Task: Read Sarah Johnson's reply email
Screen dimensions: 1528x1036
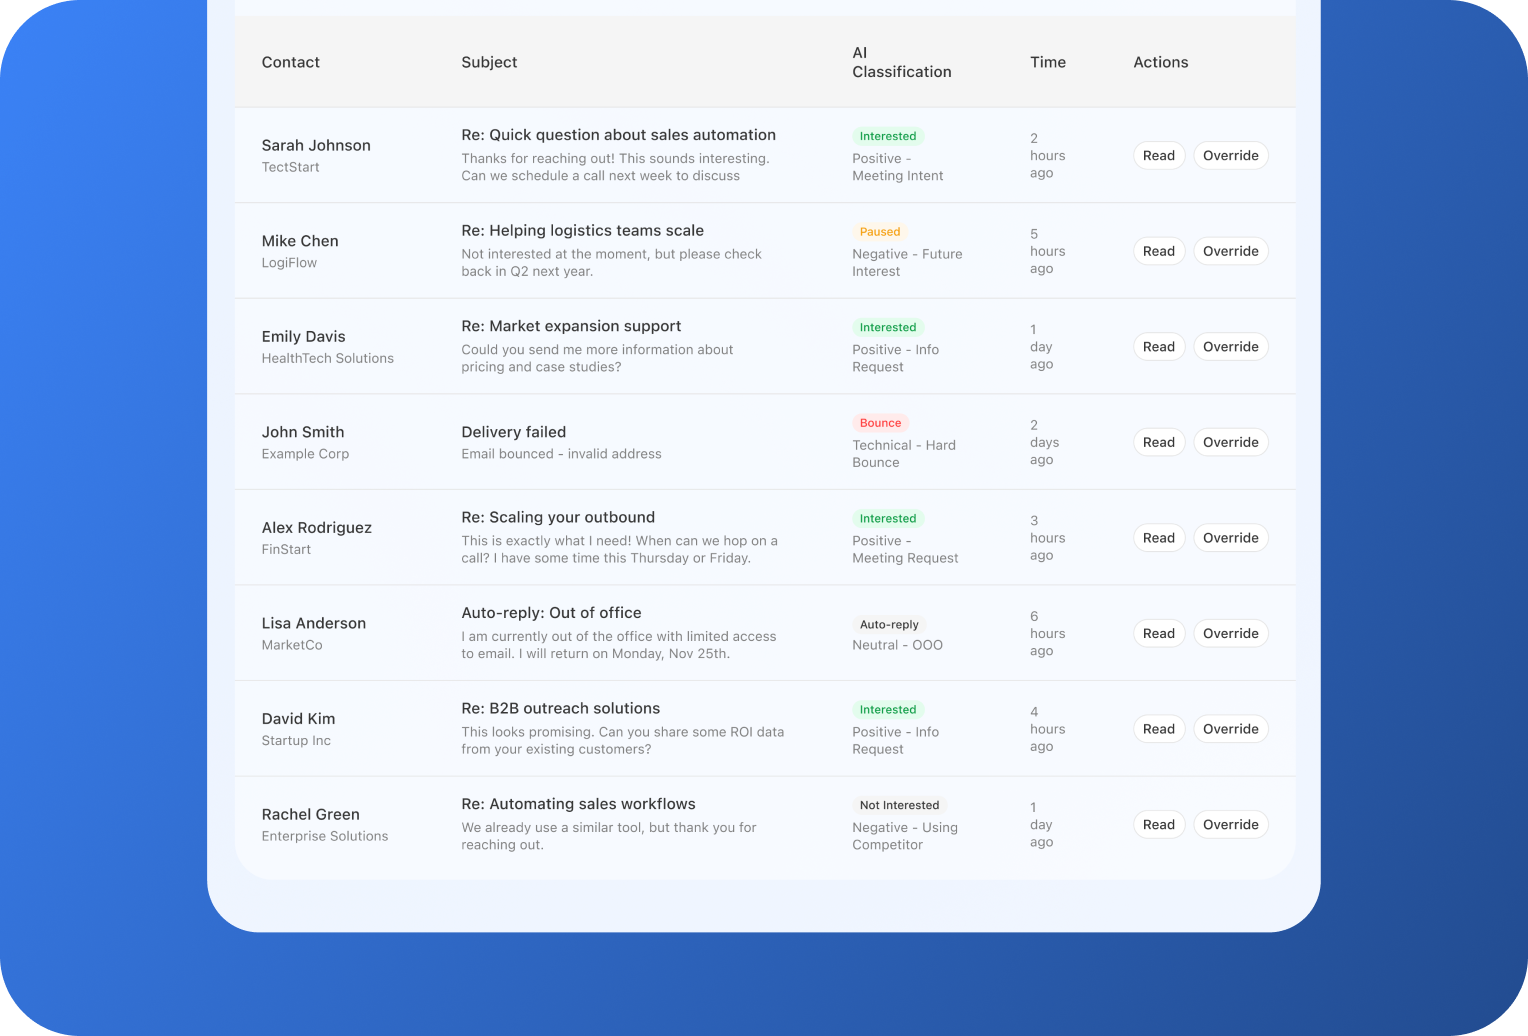Action: click(x=1158, y=155)
